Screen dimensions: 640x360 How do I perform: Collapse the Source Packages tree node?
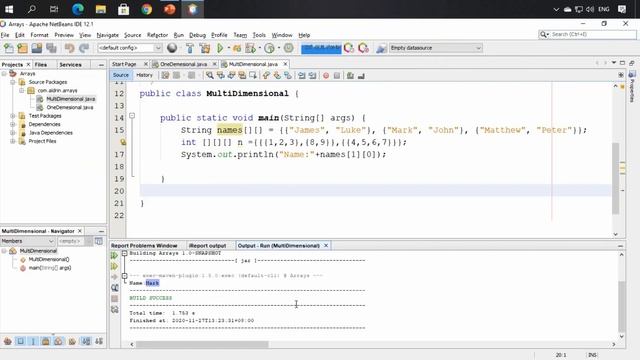13,82
